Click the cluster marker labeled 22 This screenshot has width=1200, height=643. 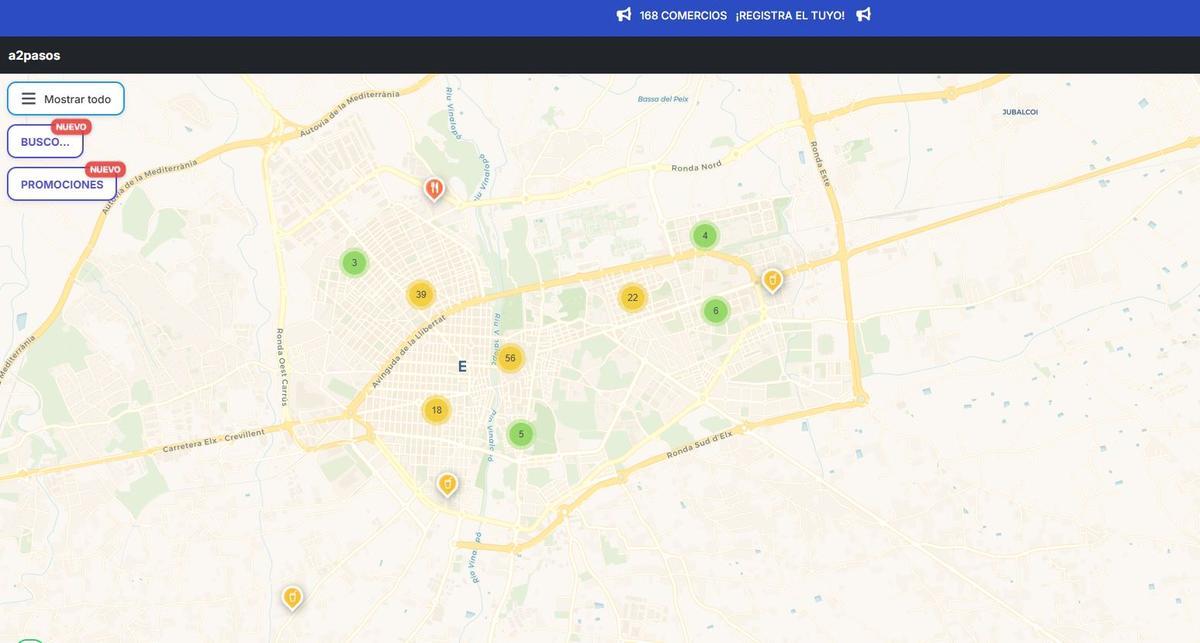[632, 296]
